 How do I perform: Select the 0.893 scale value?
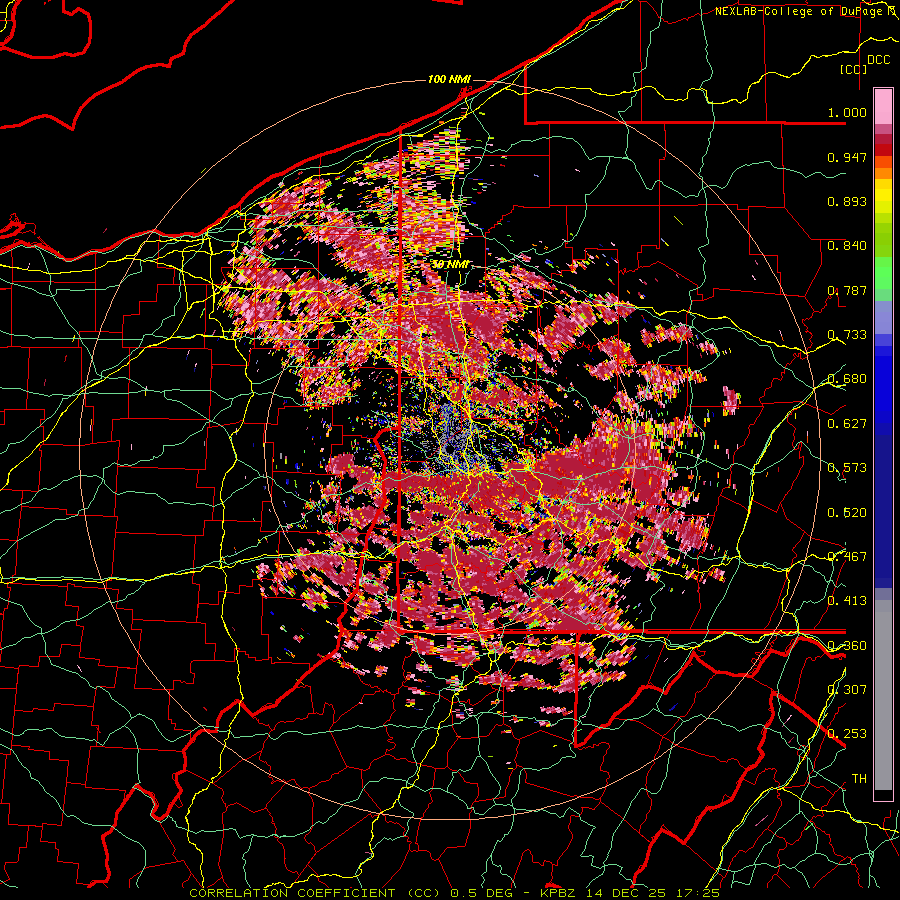point(847,201)
